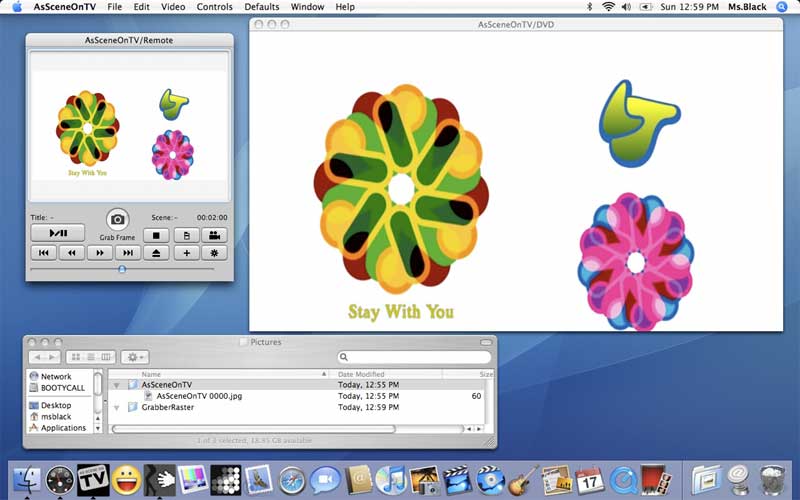Viewport: 800px width, 500px height.
Task: Click the video camera button in Remote
Action: tap(214, 235)
